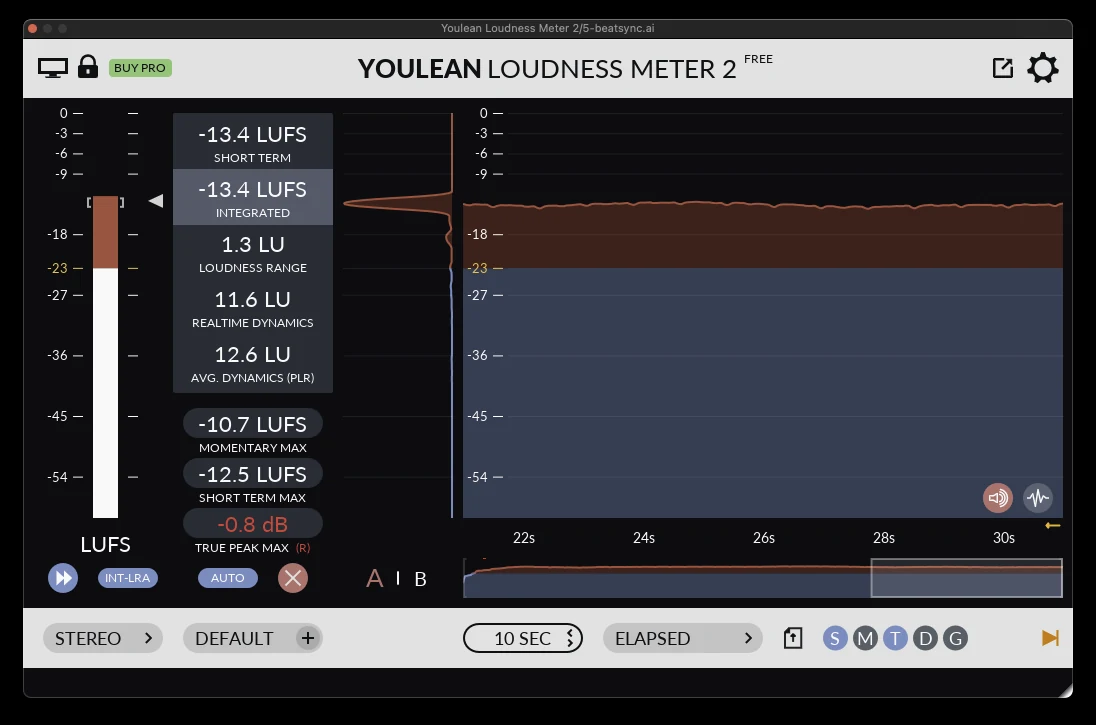Toggle the M momentary graph button

click(x=865, y=638)
